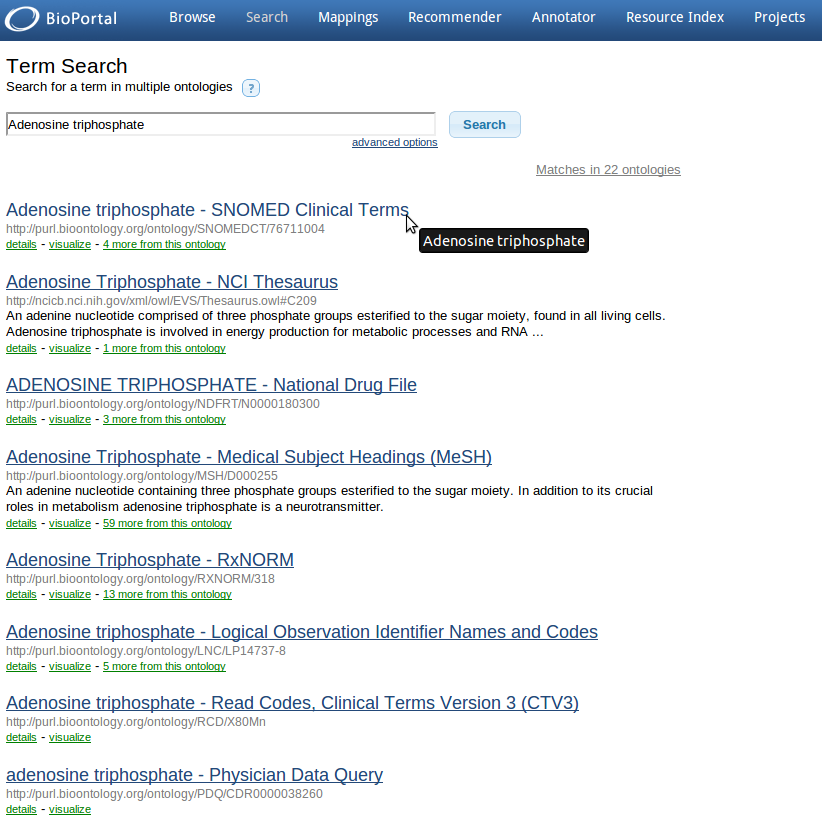Image resolution: width=822 pixels, height=824 pixels.
Task: Visualize the Read Codes CTV3 result
Action: (70, 737)
